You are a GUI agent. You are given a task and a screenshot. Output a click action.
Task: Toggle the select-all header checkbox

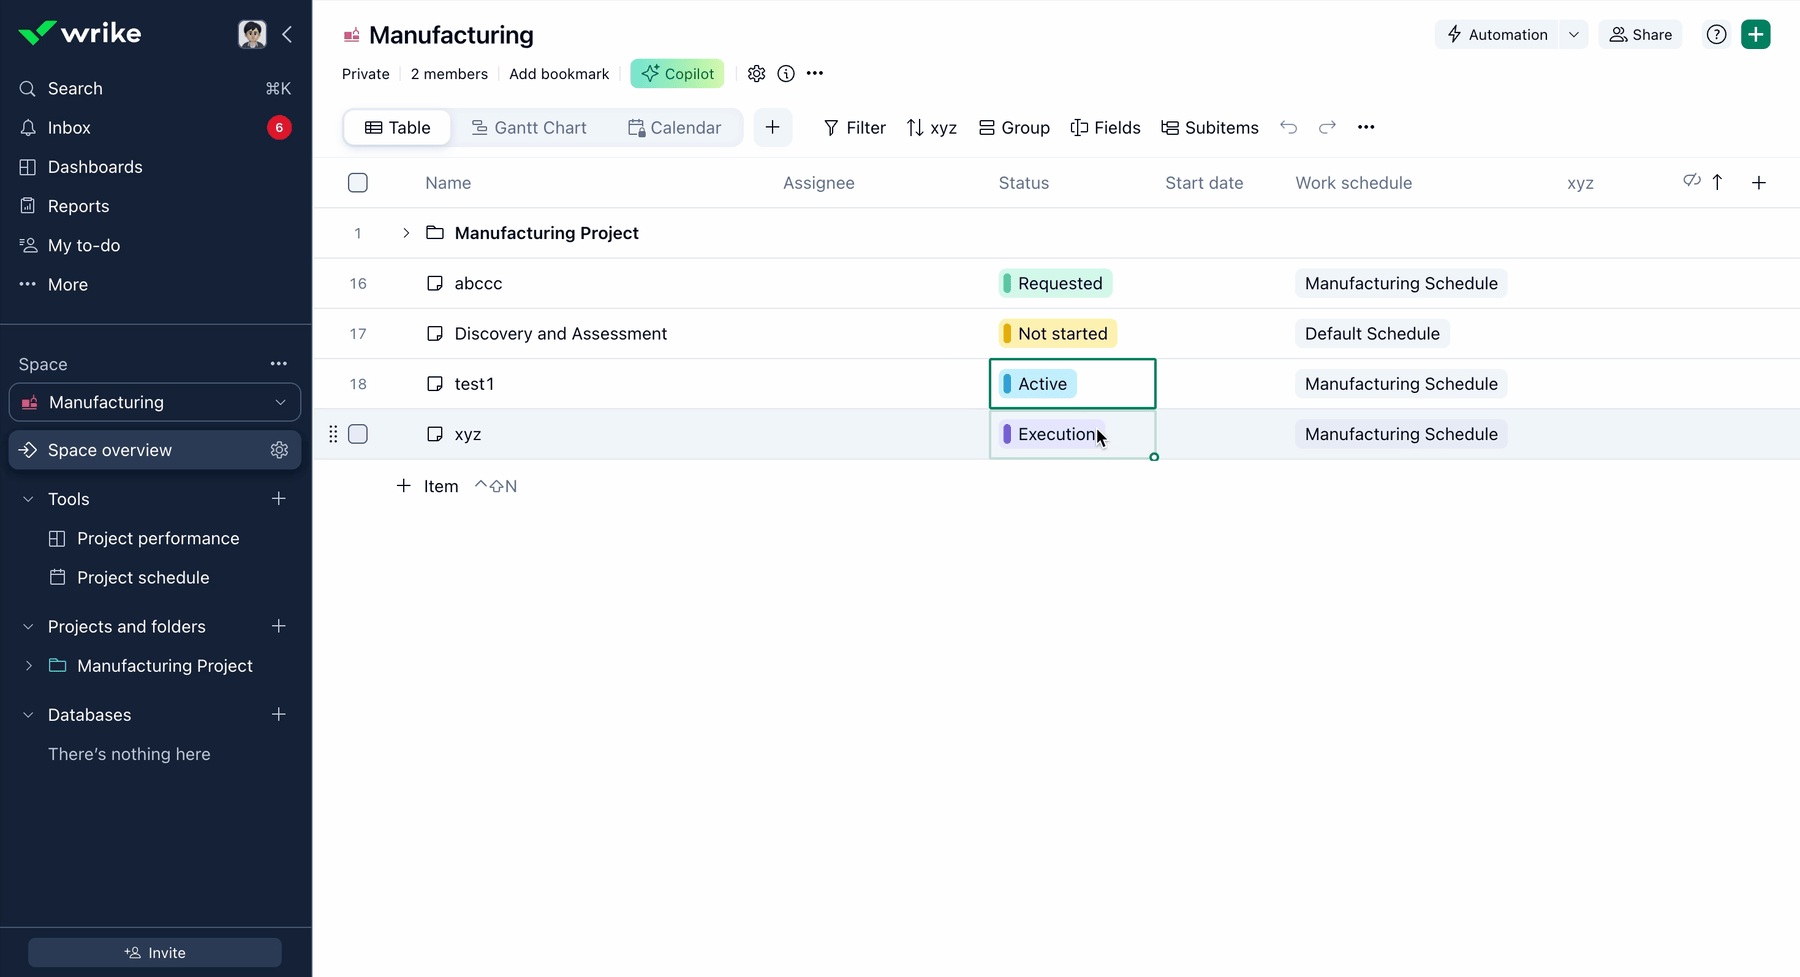(358, 183)
